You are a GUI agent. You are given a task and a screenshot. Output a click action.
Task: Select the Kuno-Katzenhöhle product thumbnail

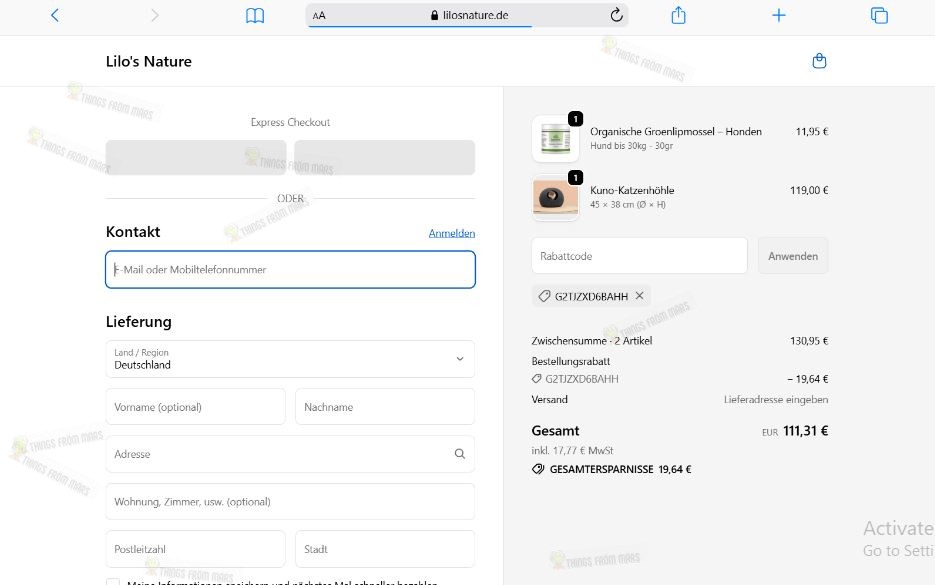point(555,197)
